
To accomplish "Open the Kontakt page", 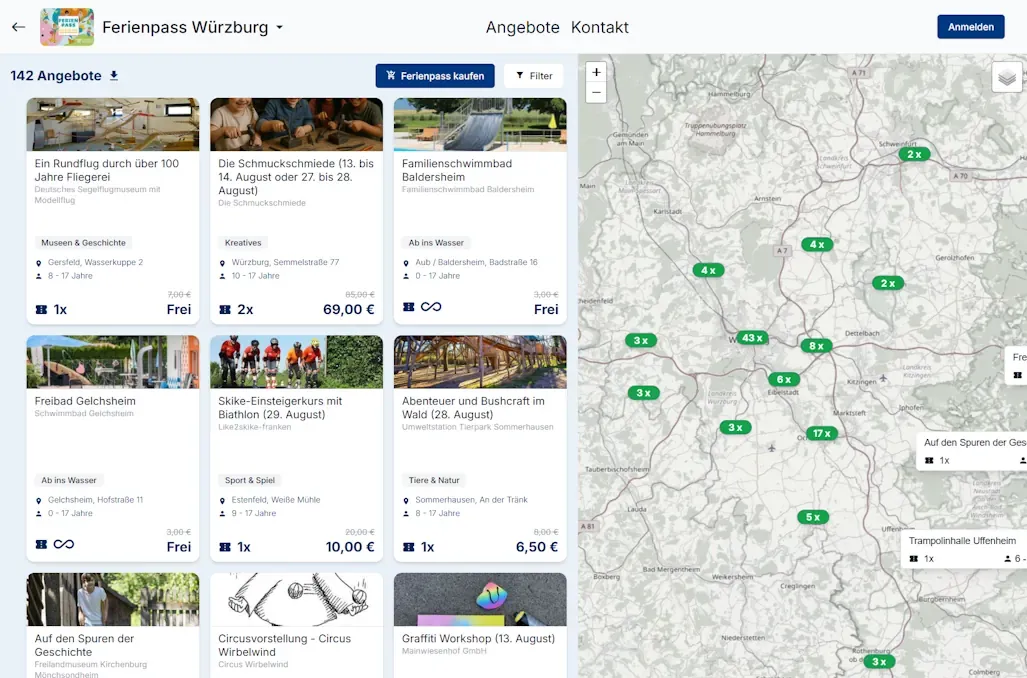I will coord(600,27).
